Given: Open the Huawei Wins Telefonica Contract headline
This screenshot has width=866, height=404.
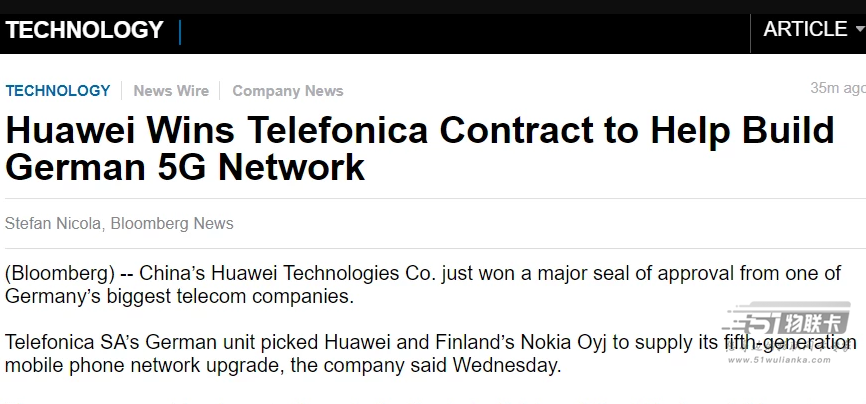Looking at the screenshot, I should click(420, 149).
